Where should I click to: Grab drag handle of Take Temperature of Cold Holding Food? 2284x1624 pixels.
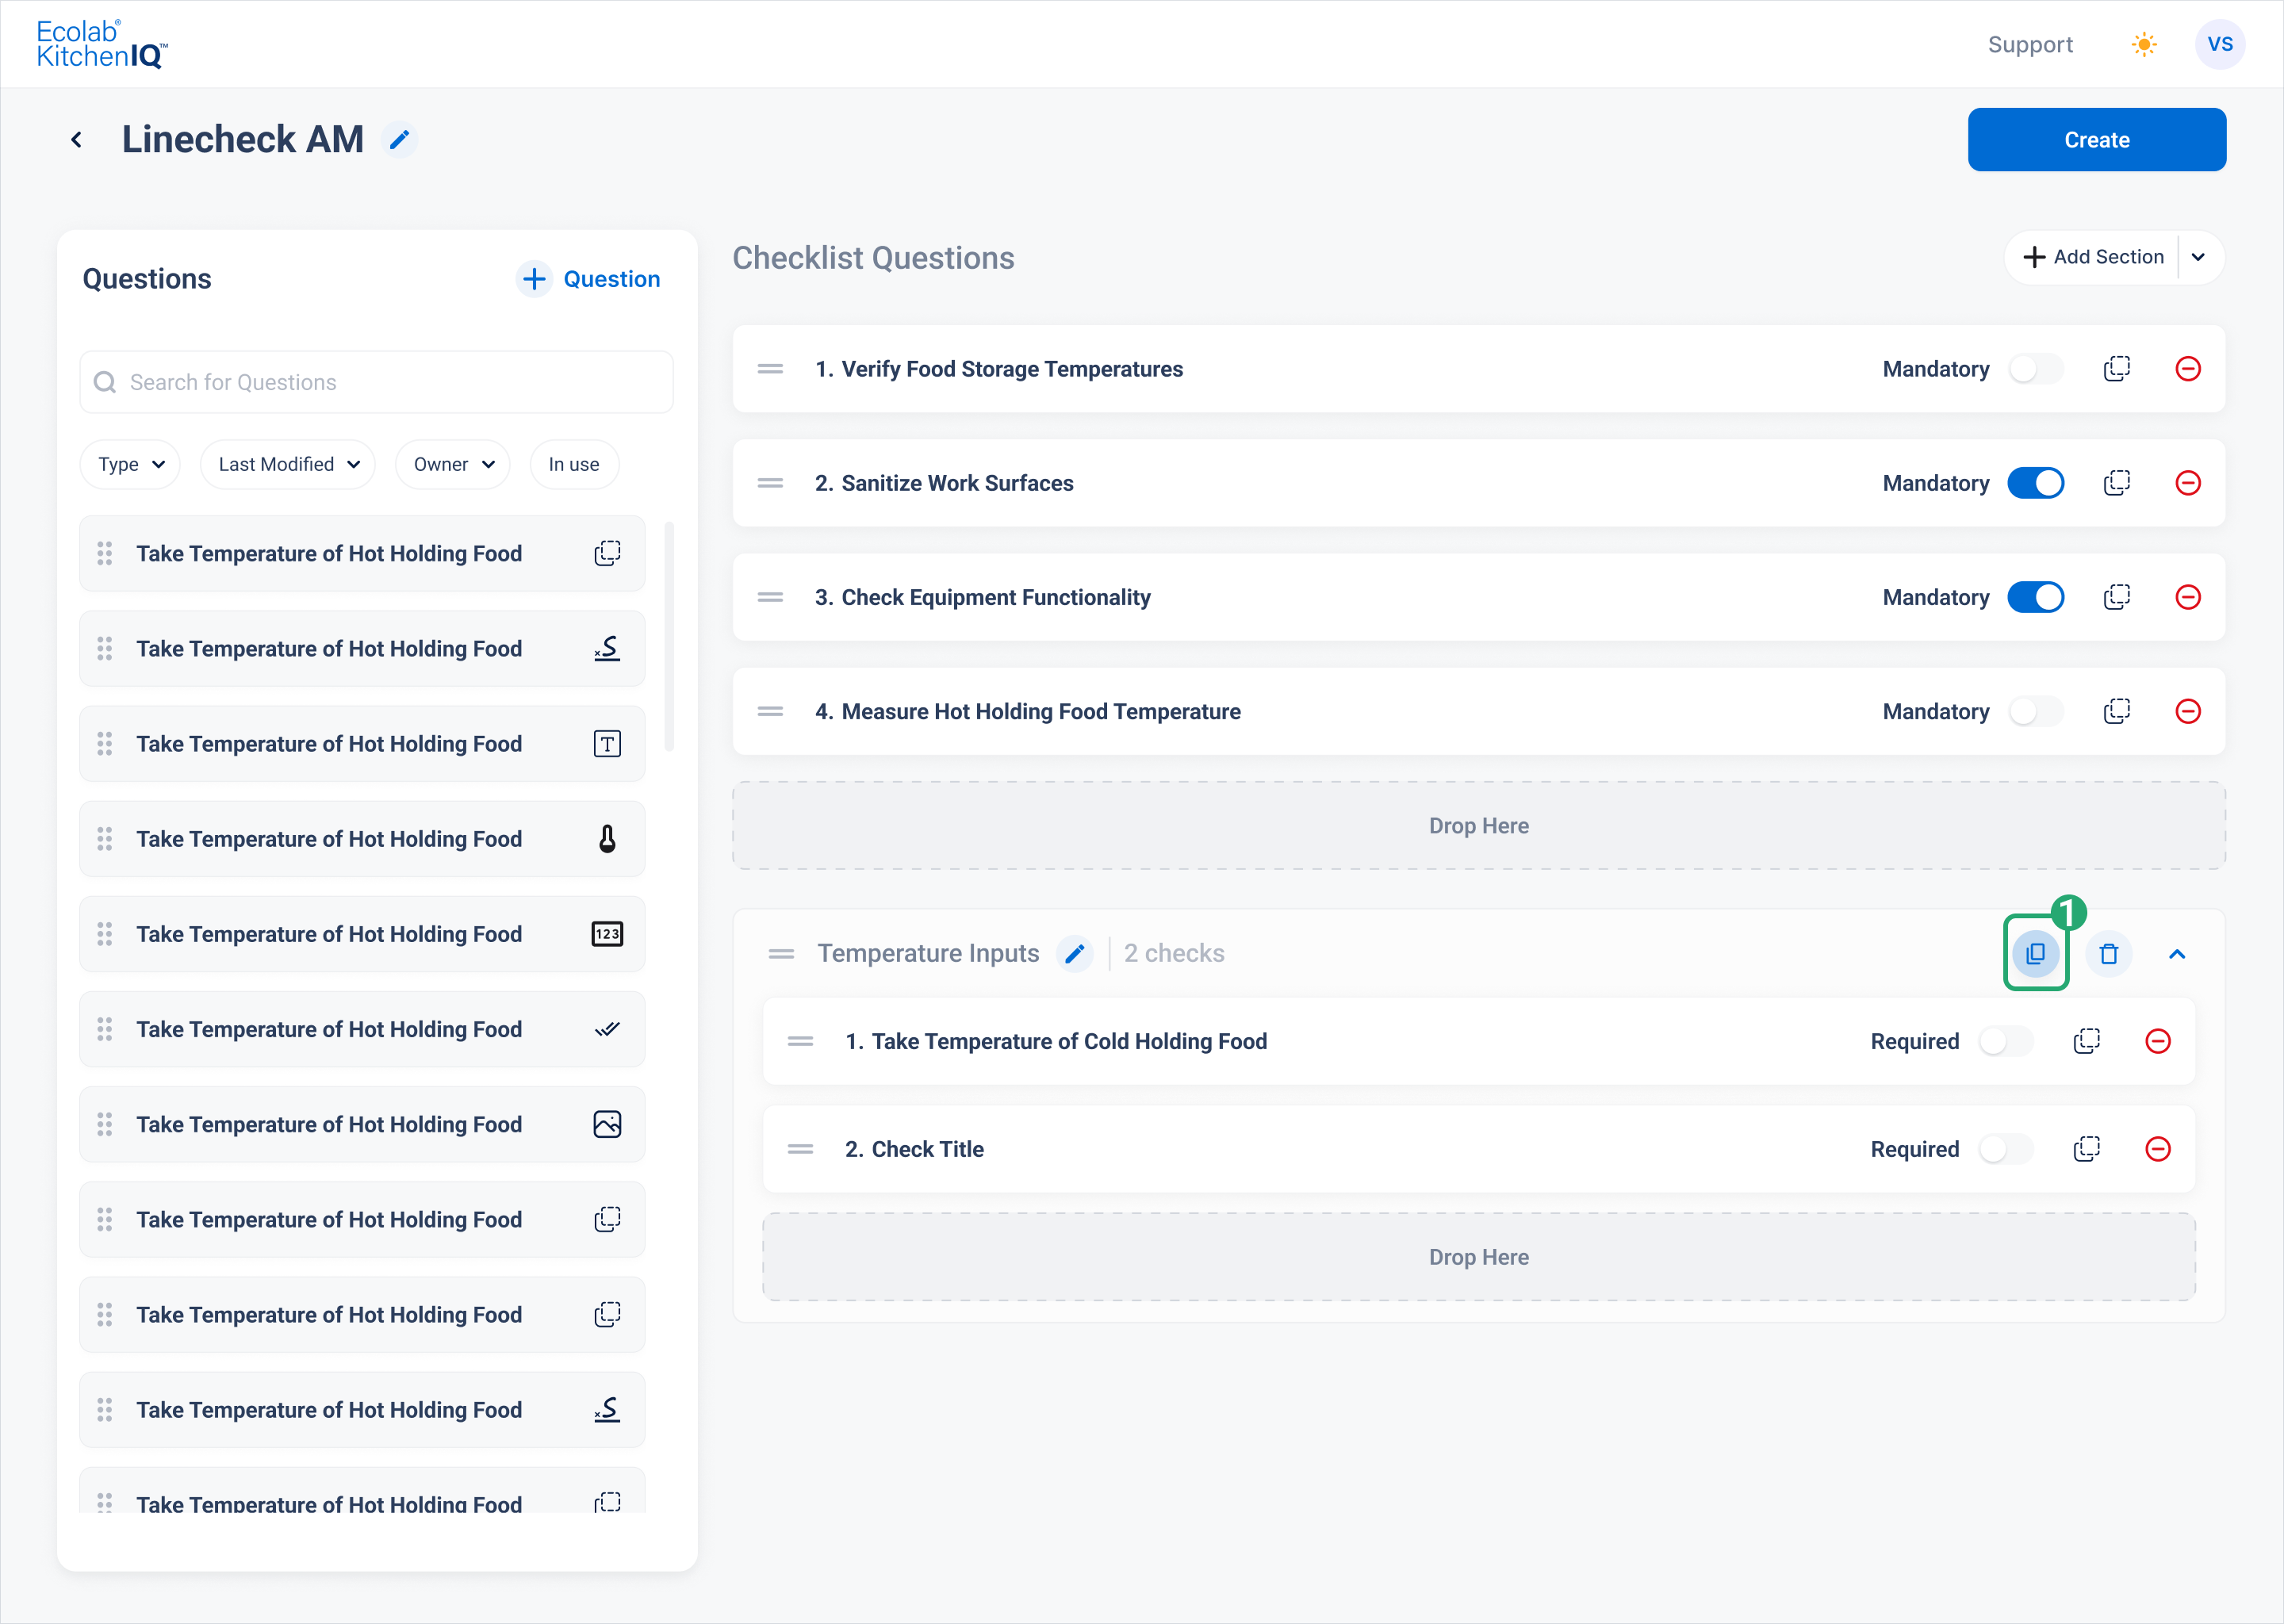coord(800,1041)
